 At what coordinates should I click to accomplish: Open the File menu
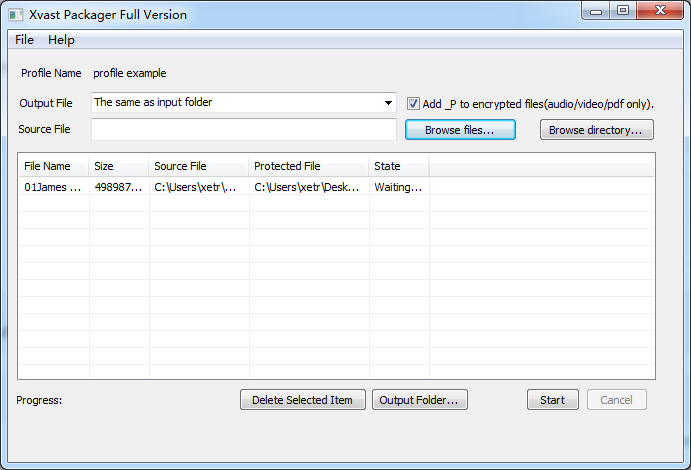[x=24, y=40]
